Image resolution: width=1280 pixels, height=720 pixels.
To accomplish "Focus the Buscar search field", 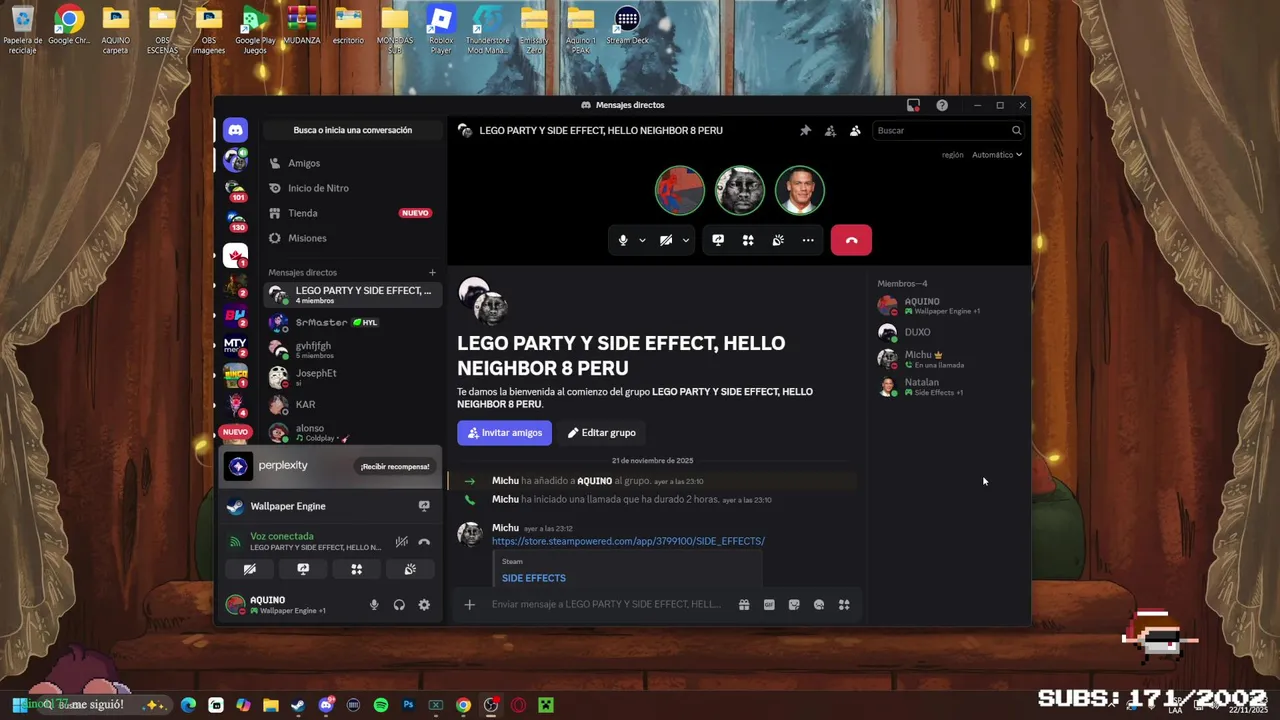I will tap(948, 130).
